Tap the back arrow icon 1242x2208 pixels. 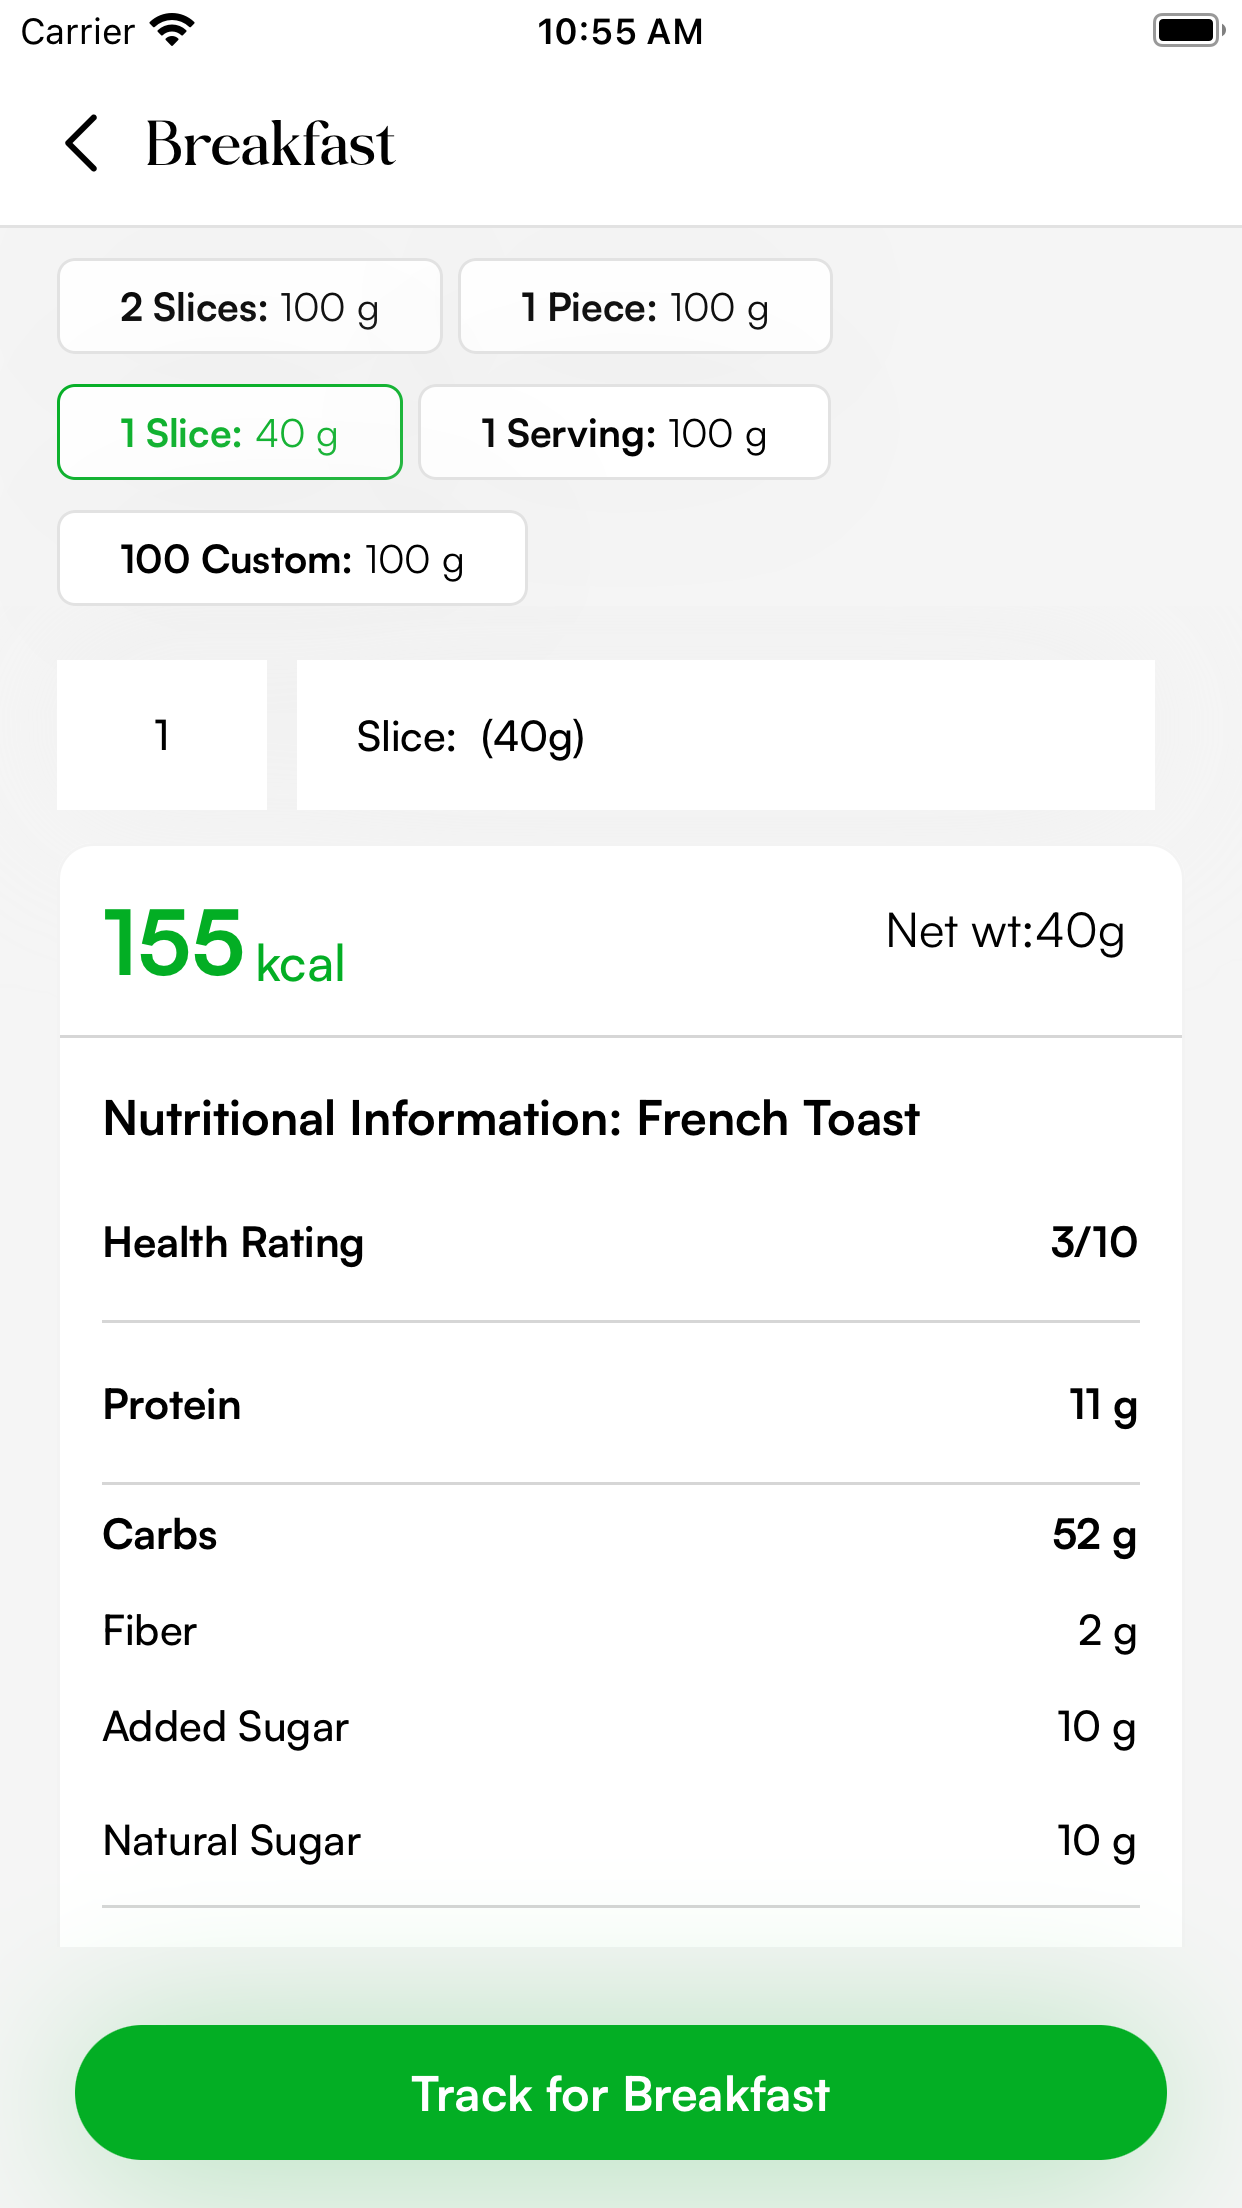pos(82,143)
